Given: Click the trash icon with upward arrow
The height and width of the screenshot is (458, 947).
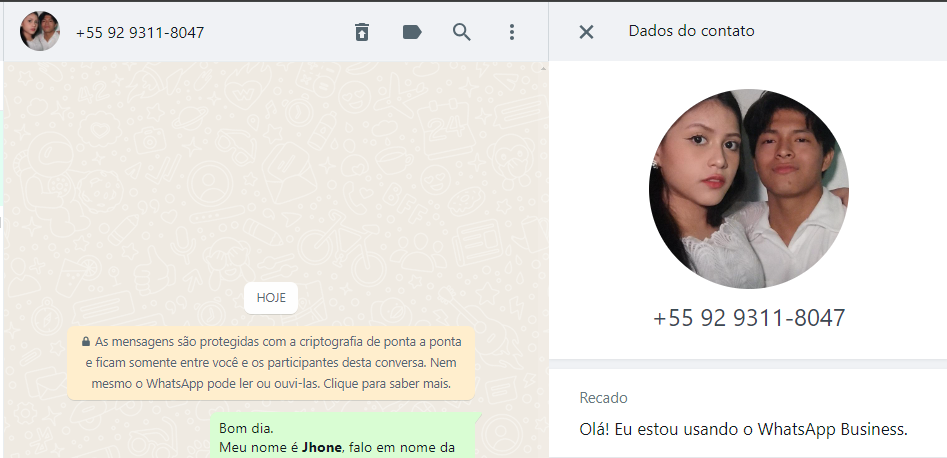Looking at the screenshot, I should pyautogui.click(x=361, y=32).
